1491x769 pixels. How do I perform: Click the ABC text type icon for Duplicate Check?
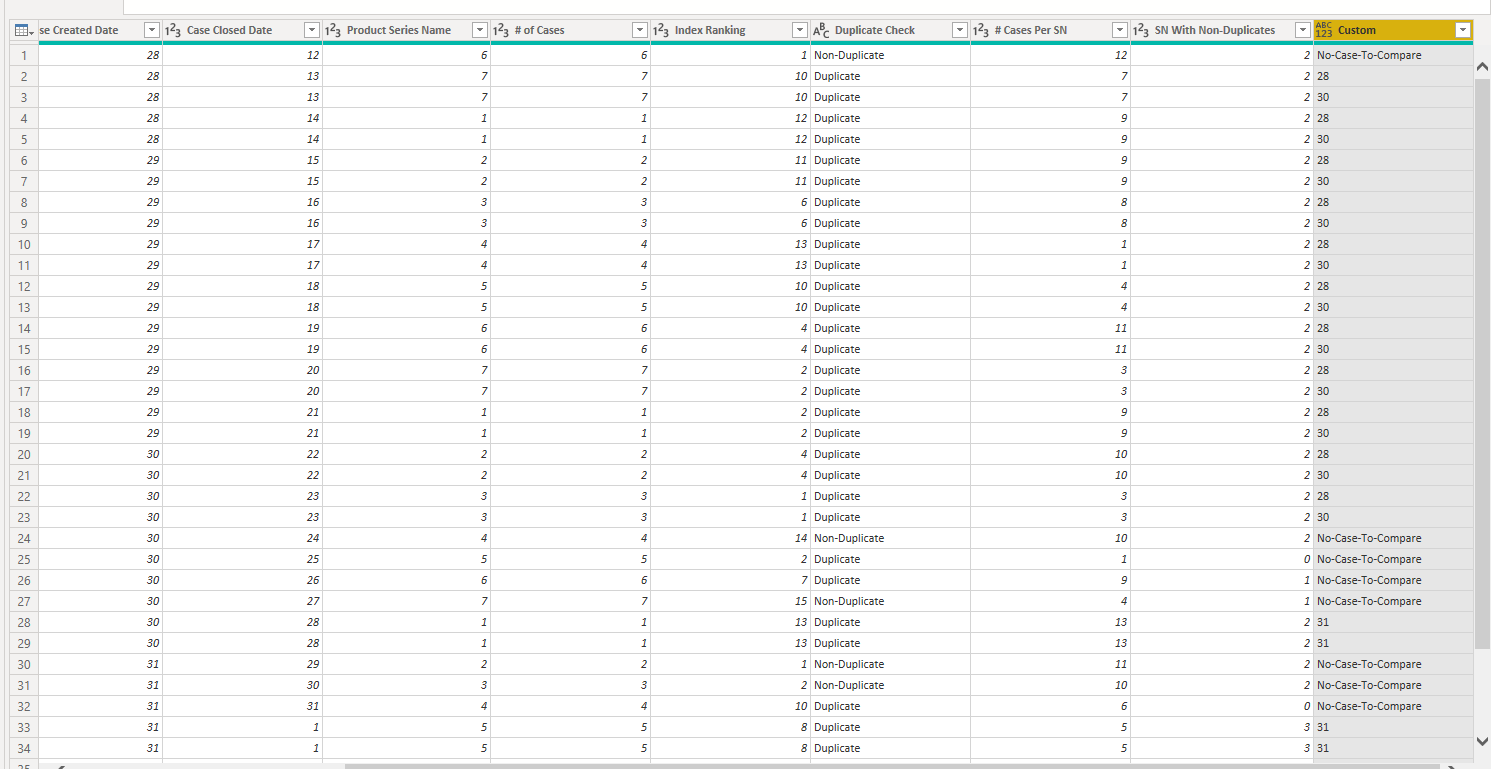[822, 30]
